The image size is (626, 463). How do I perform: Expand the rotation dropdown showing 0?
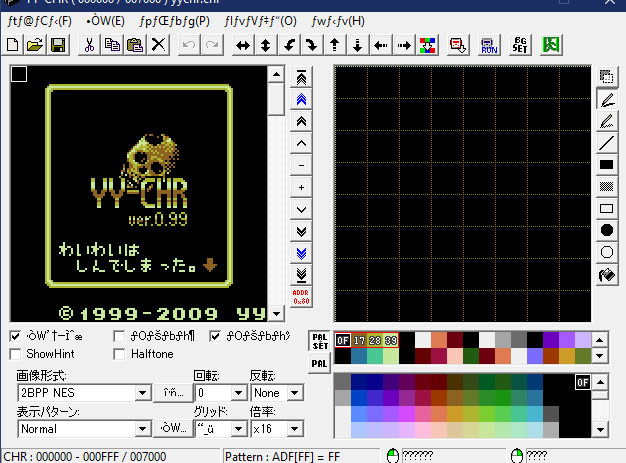tap(238, 393)
